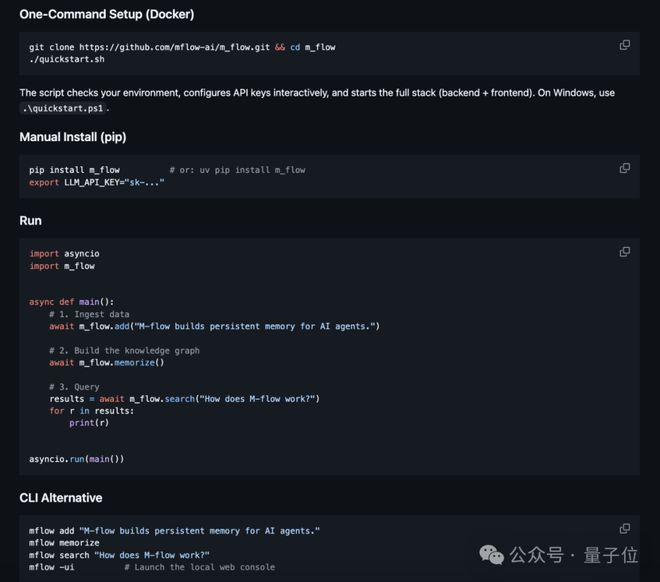Viewport: 660px width, 582px height.
Task: Click the m_flow.search query line
Action: coord(184,399)
